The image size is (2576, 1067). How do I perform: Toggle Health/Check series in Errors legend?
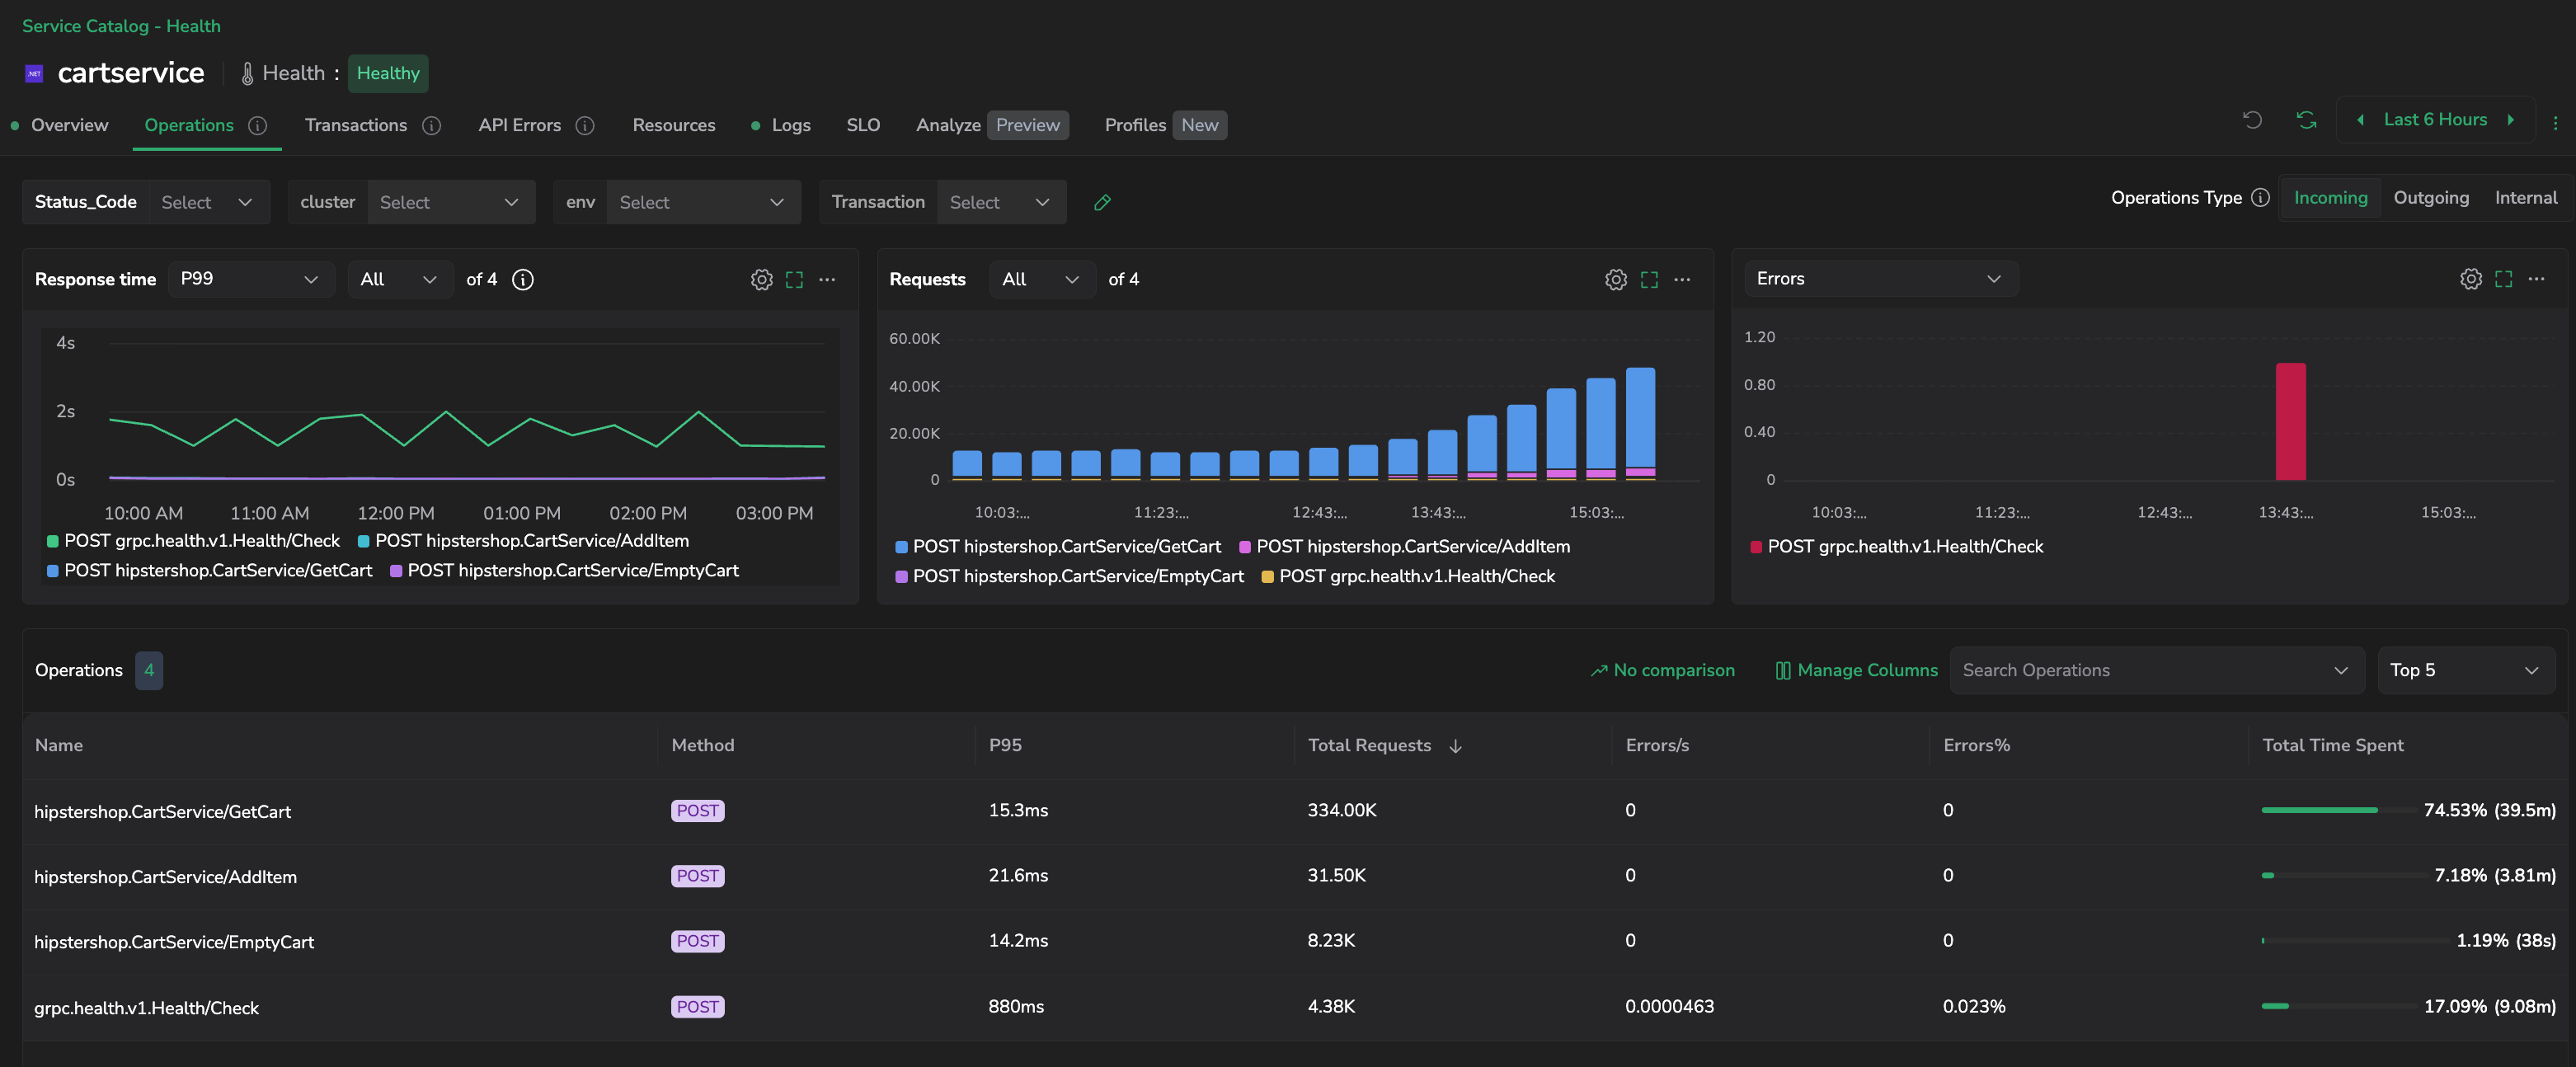pos(1896,546)
